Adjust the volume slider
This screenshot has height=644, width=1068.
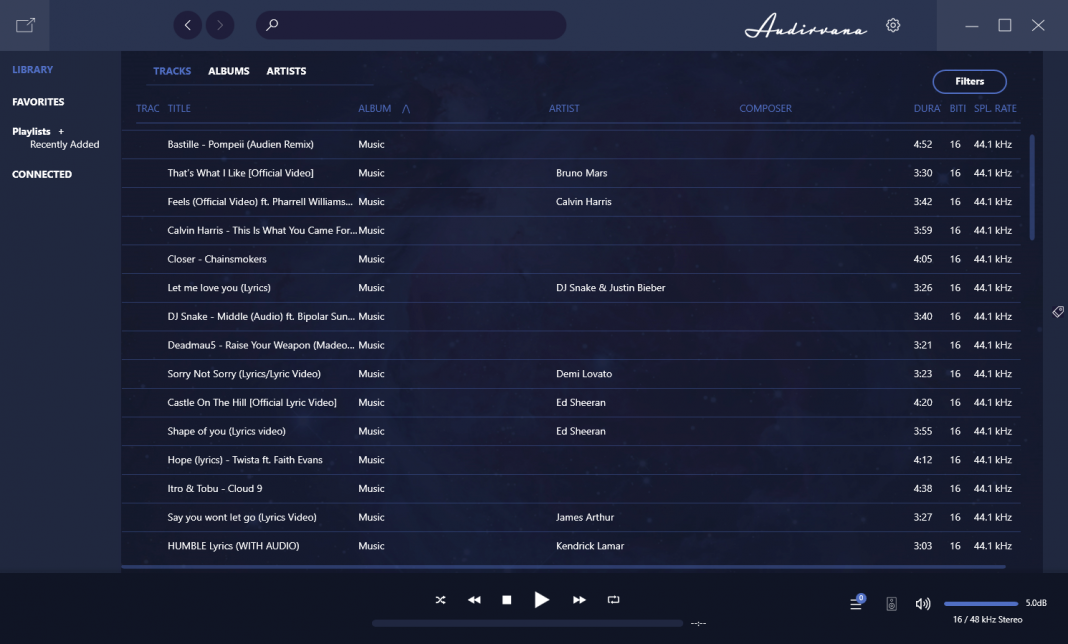[981, 604]
